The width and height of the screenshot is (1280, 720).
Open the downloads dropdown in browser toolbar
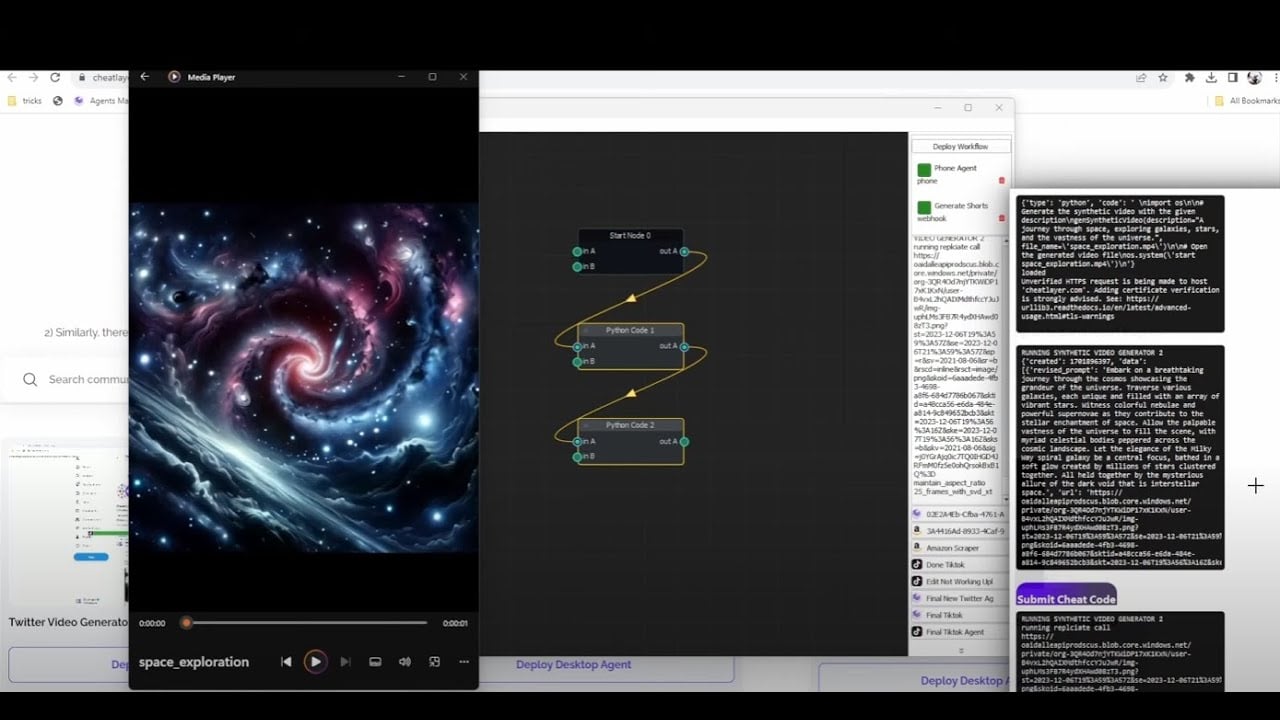(x=1211, y=78)
